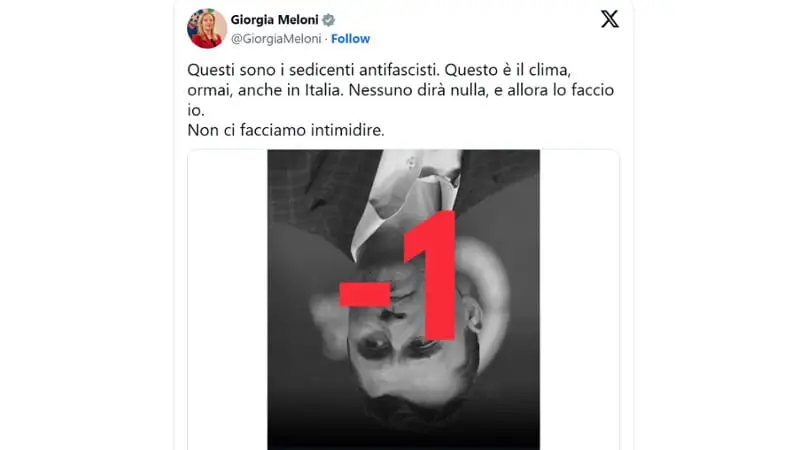800x450 pixels.
Task: Select the word 'antifascisti' in the post
Action: (397, 70)
